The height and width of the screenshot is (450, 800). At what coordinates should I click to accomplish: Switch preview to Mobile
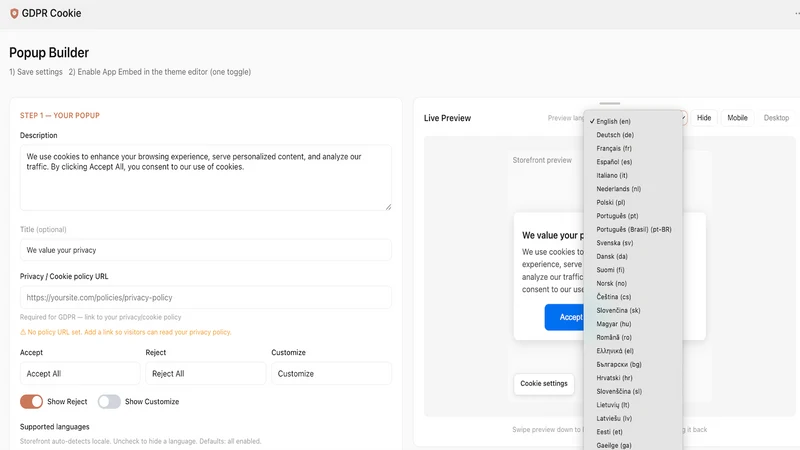[737, 118]
